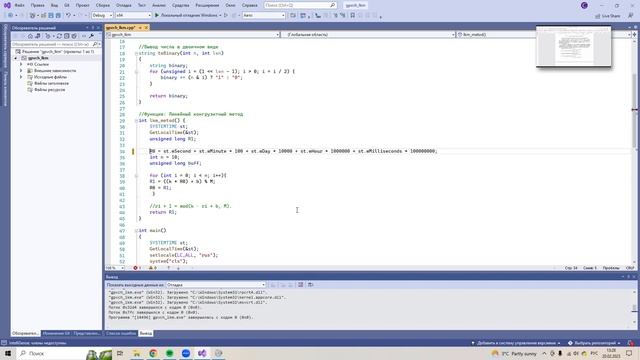Click the Collapse All icon in Solution Explorer
Image resolution: width=640 pixels, height=360 pixels.
[x=67, y=36]
